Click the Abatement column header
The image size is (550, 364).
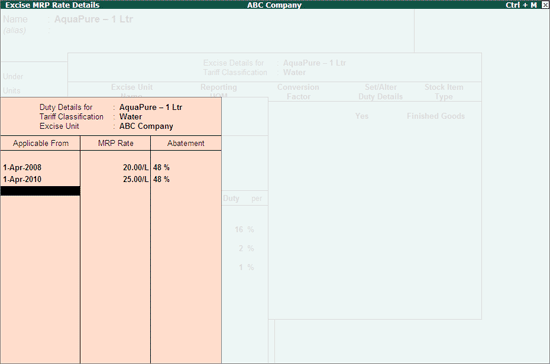click(186, 143)
